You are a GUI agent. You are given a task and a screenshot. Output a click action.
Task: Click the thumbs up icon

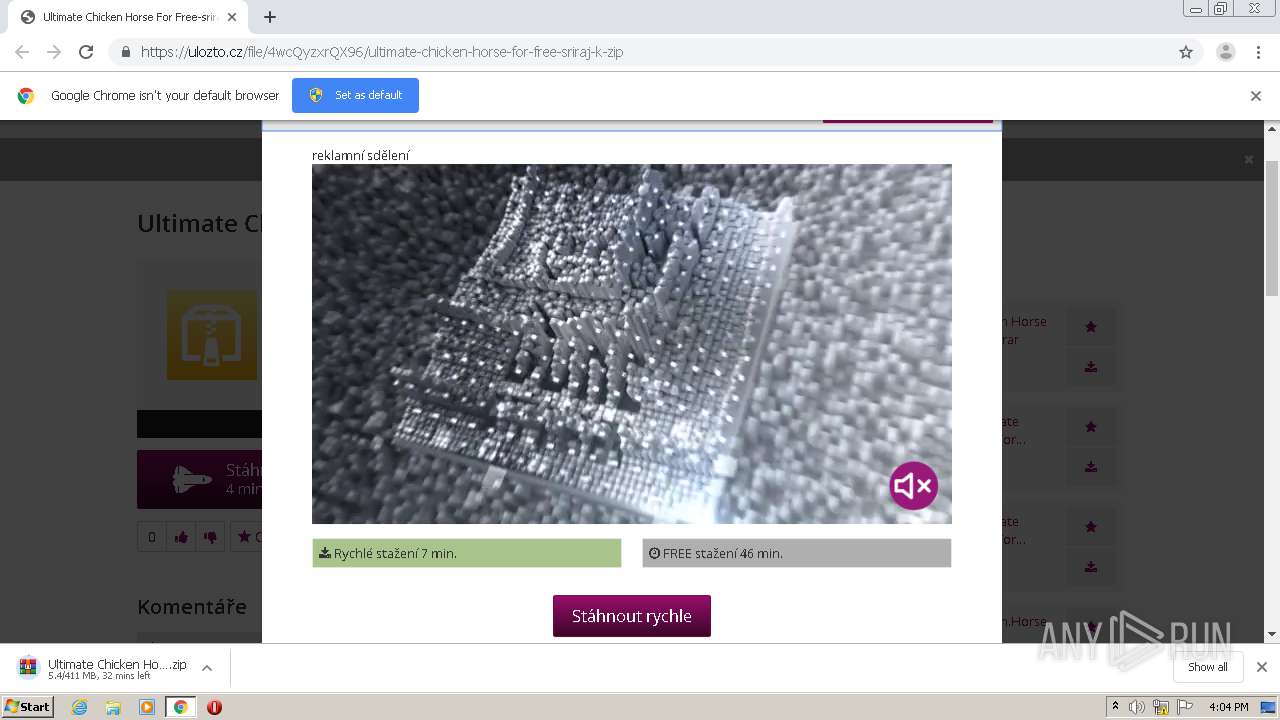(x=181, y=537)
